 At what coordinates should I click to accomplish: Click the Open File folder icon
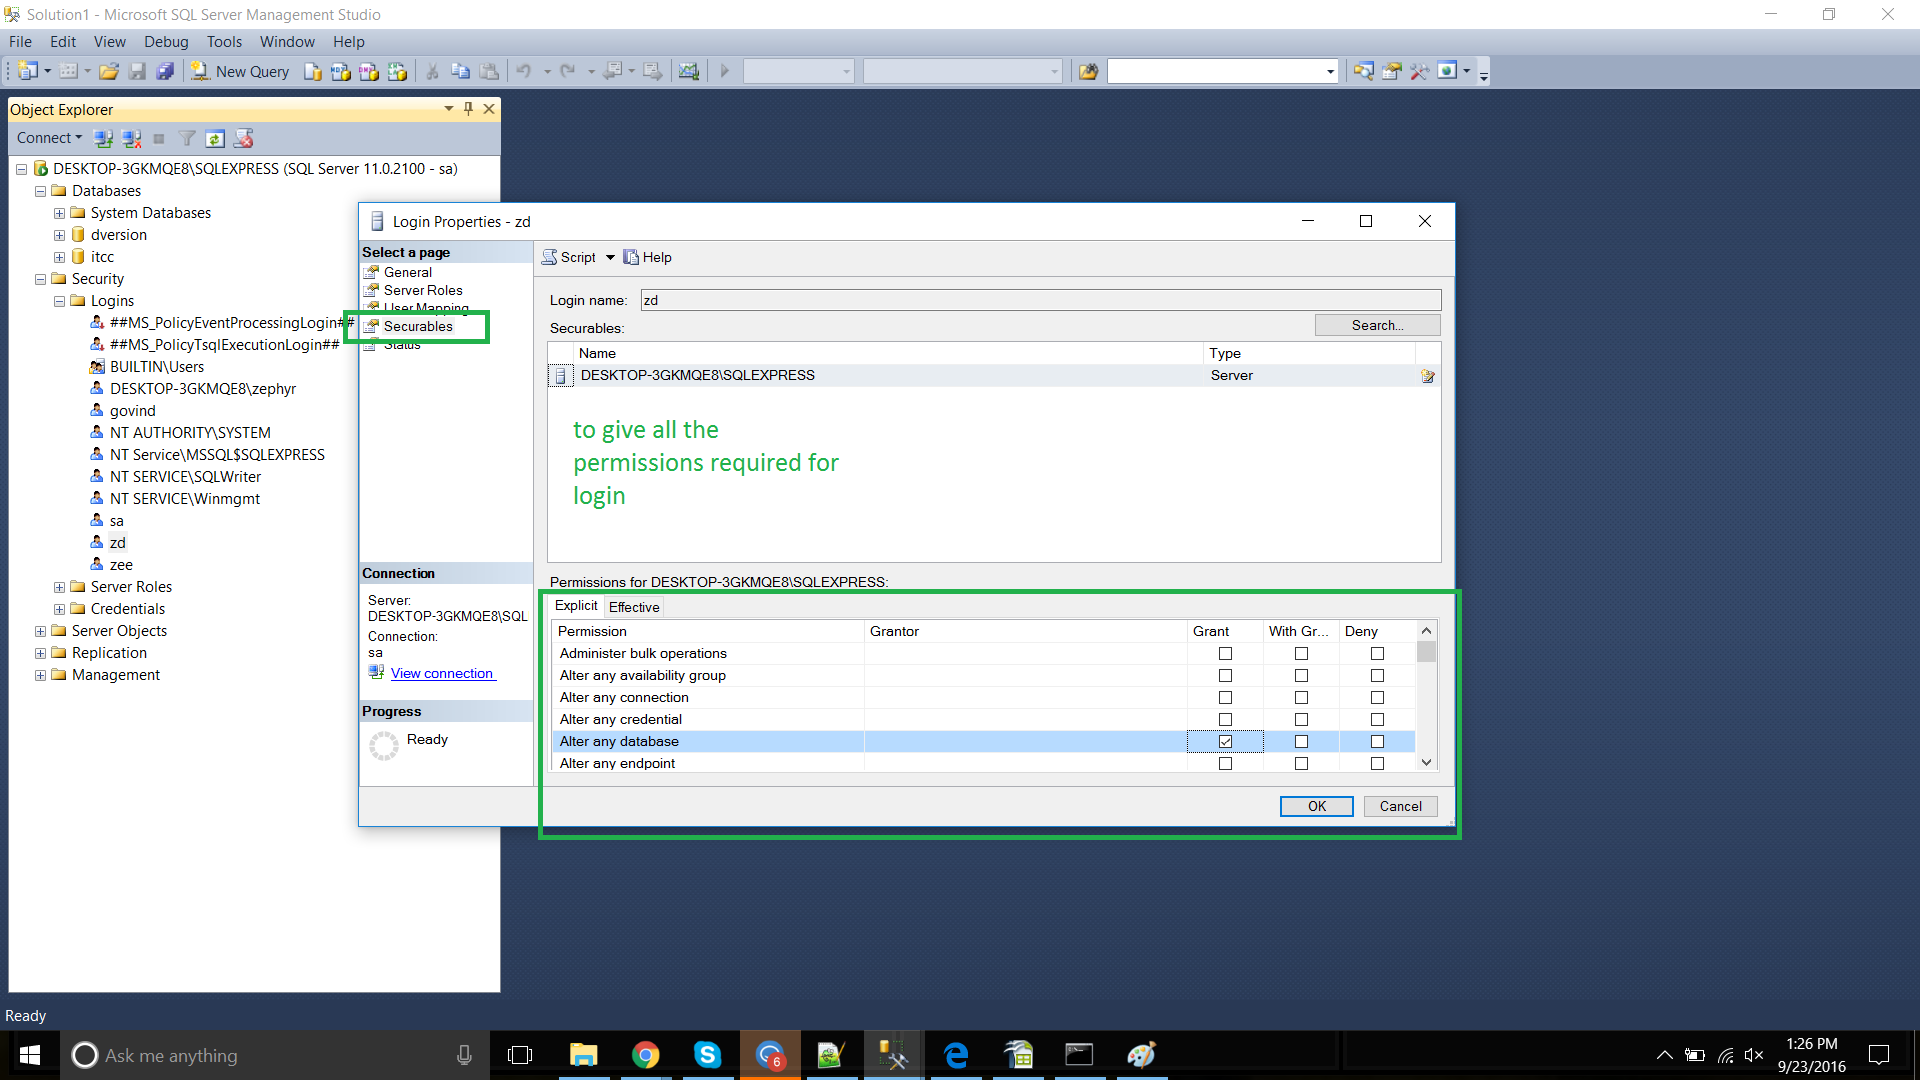tap(109, 71)
